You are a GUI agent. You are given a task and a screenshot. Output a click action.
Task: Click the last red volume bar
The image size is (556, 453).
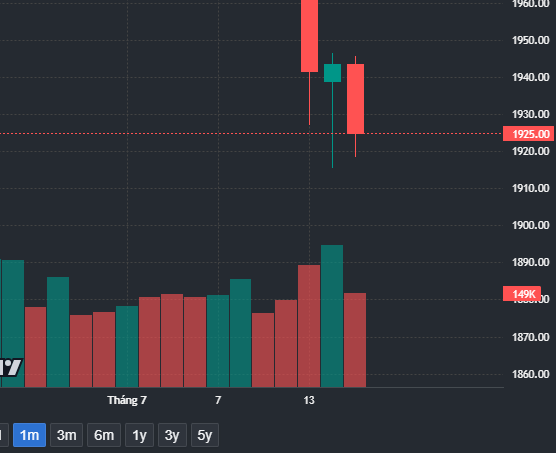point(355,340)
